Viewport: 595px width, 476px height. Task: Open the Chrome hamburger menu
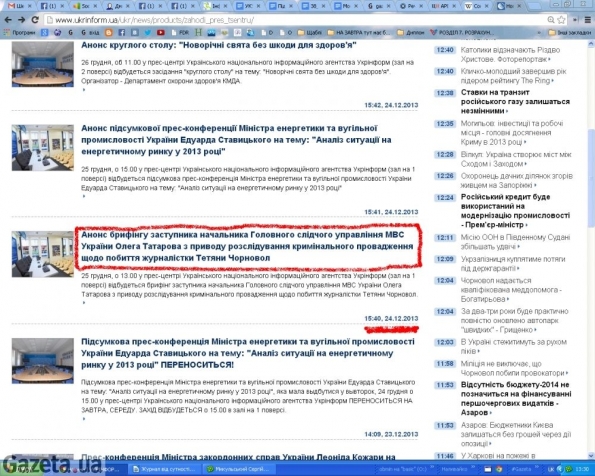pyautogui.click(x=588, y=20)
